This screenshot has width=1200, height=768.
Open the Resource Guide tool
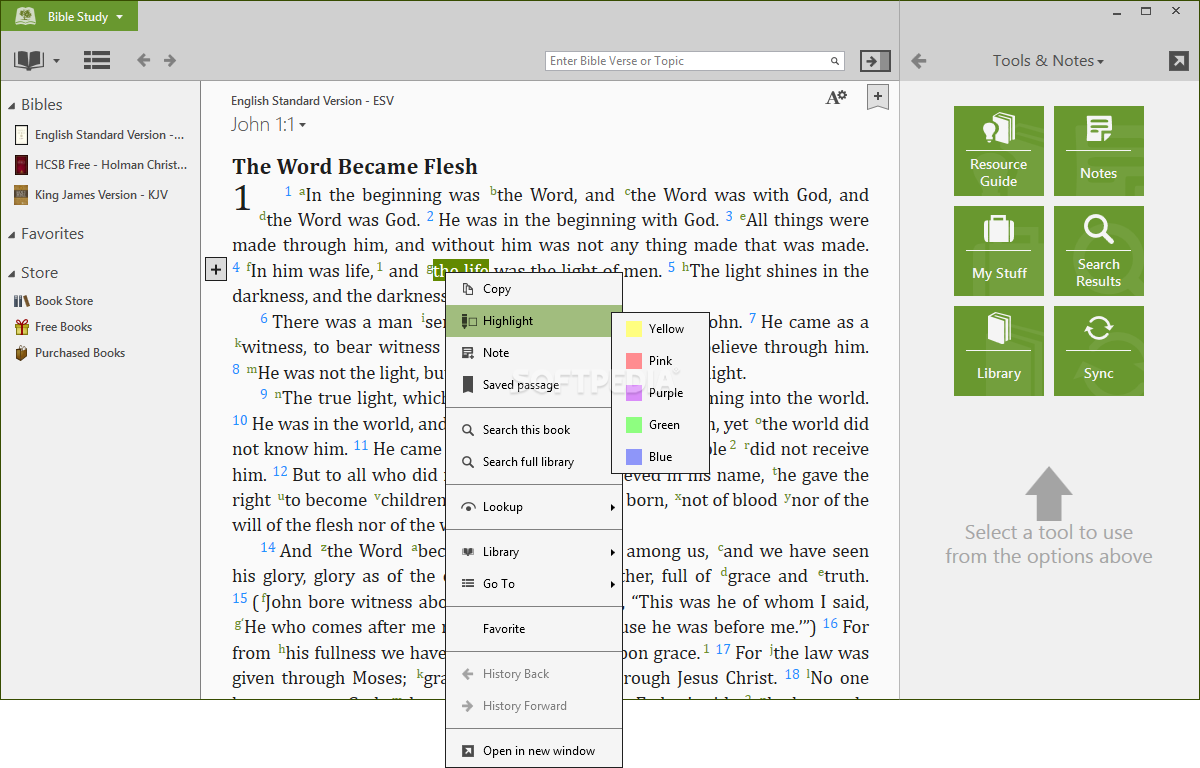pyautogui.click(x=998, y=151)
